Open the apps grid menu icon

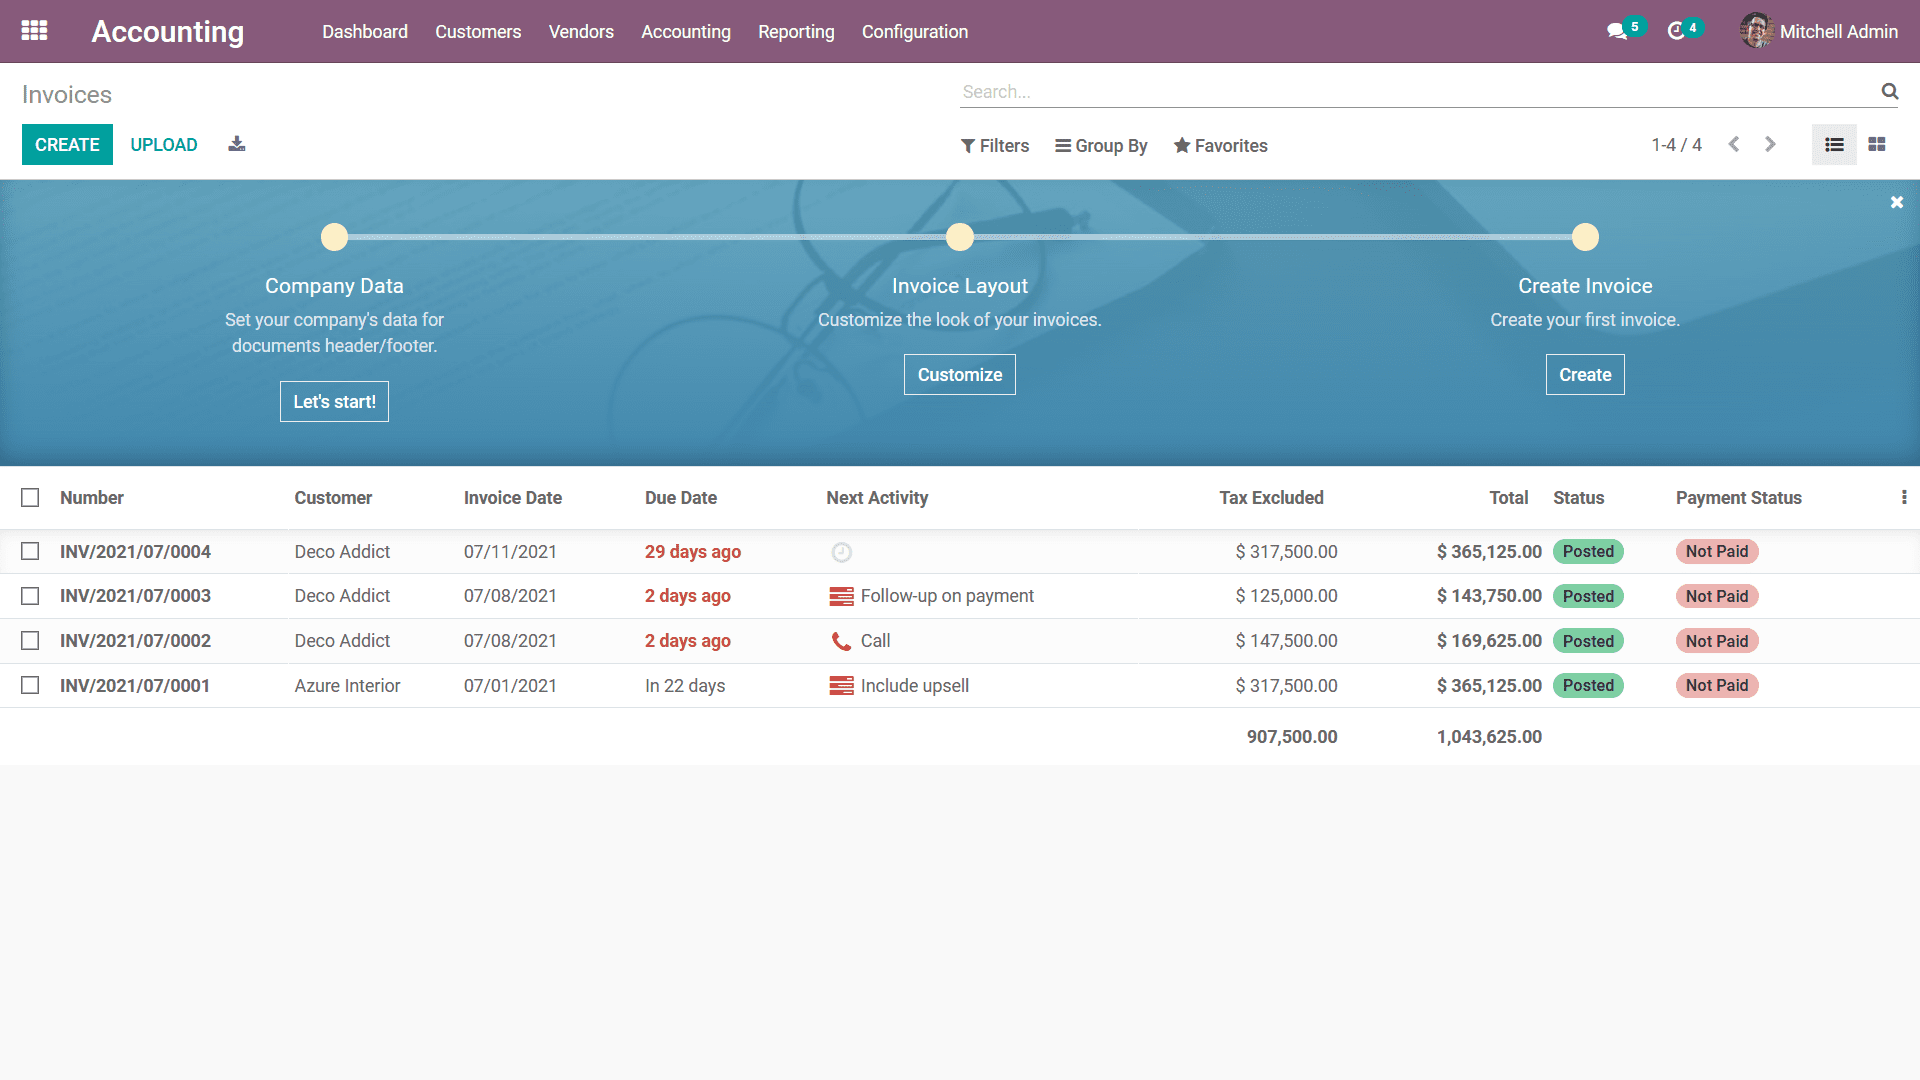tap(34, 31)
